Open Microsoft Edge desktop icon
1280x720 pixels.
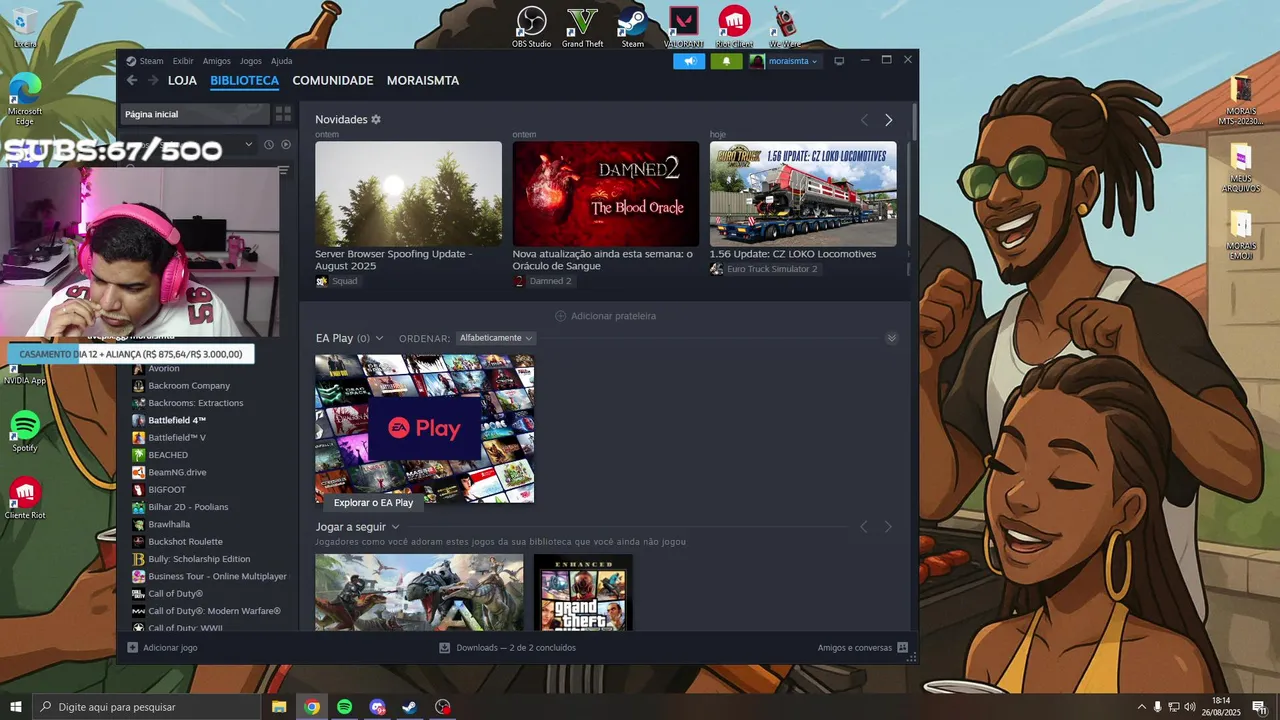click(x=25, y=98)
